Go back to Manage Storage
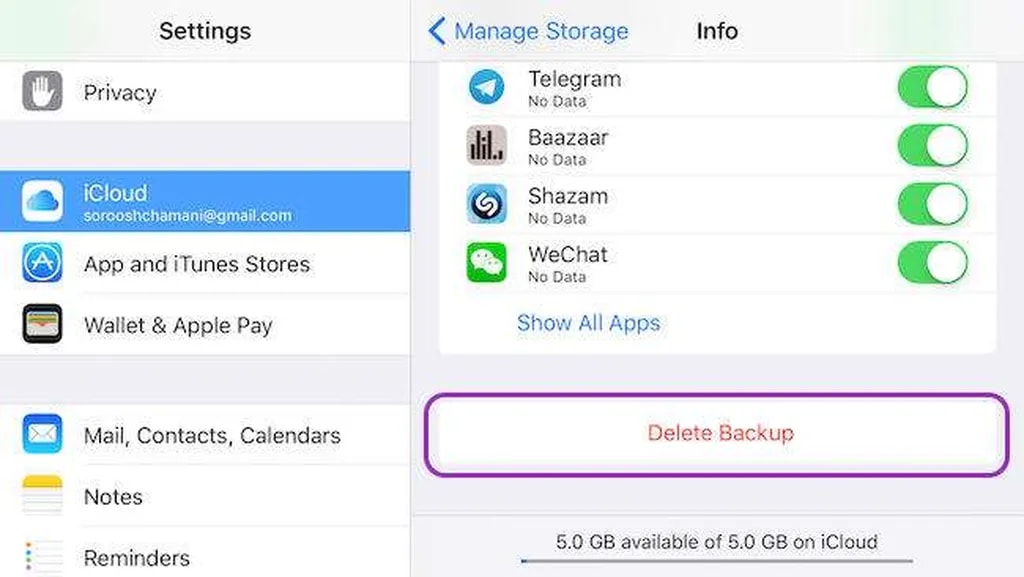 (x=529, y=31)
